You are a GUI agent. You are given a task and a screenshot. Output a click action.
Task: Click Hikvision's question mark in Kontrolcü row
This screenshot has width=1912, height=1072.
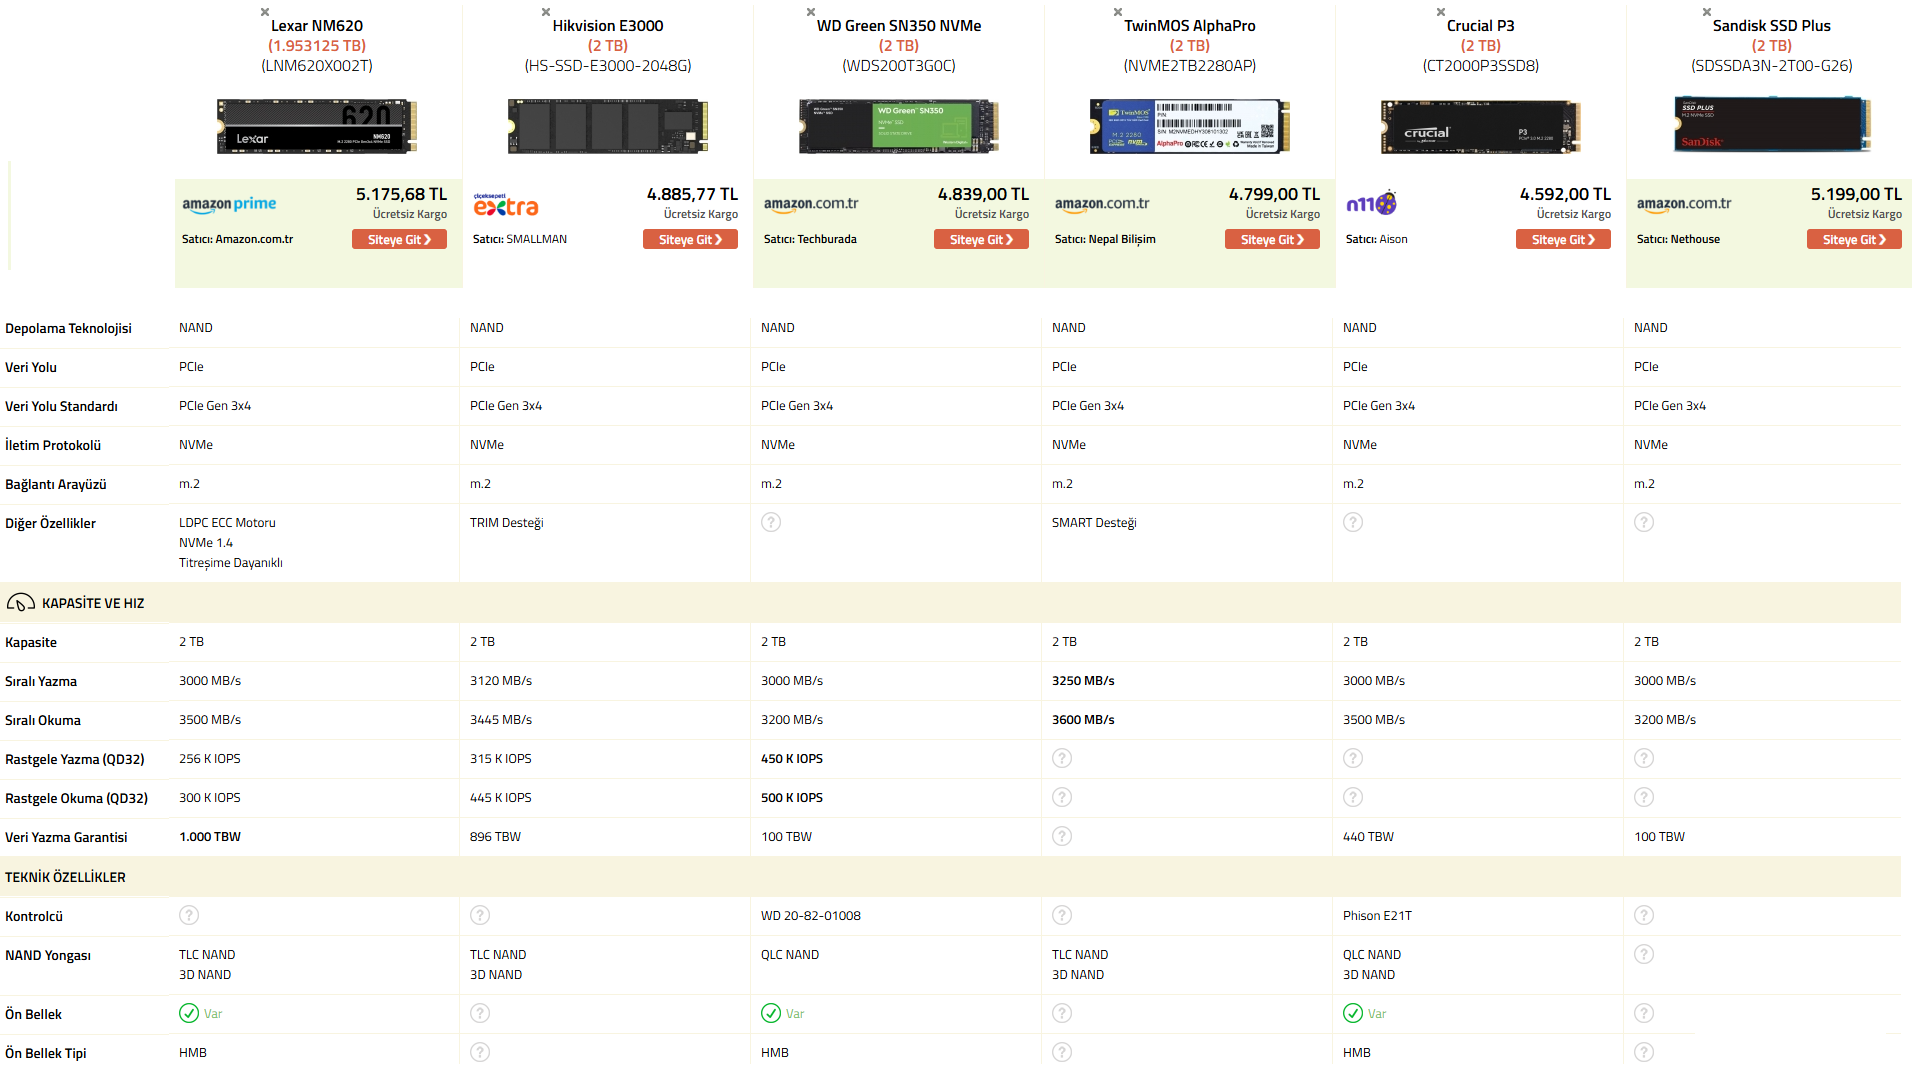coord(480,915)
